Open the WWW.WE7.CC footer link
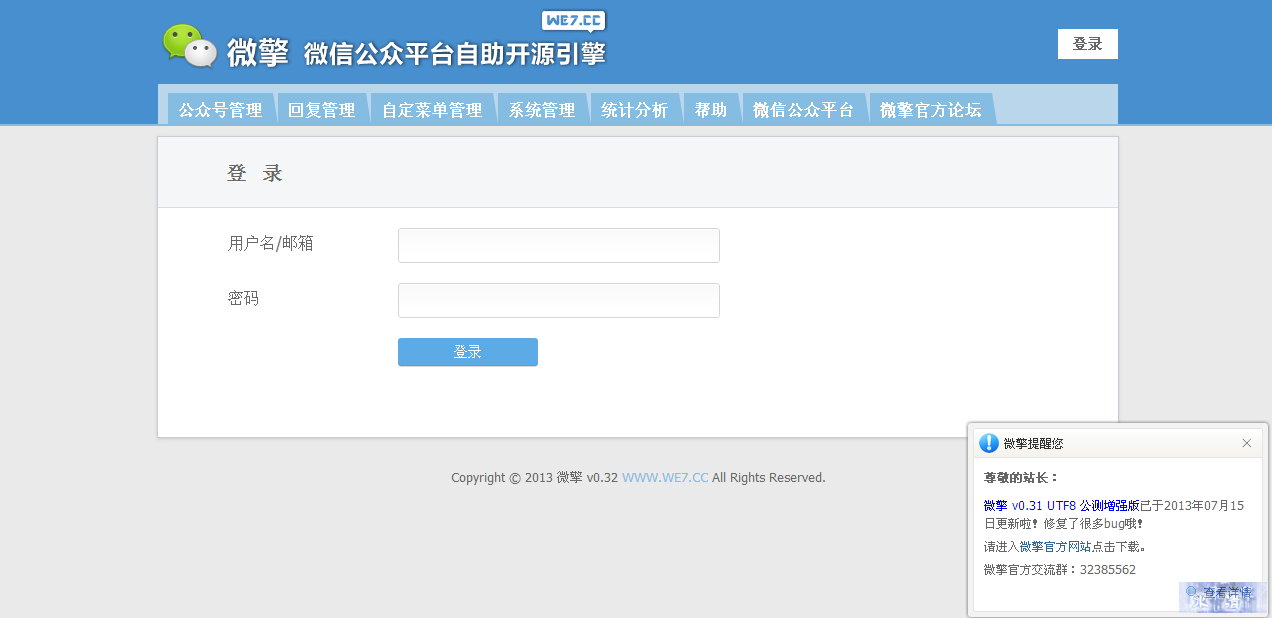Screen dimensions: 1272x618 pyautogui.click(x=665, y=478)
